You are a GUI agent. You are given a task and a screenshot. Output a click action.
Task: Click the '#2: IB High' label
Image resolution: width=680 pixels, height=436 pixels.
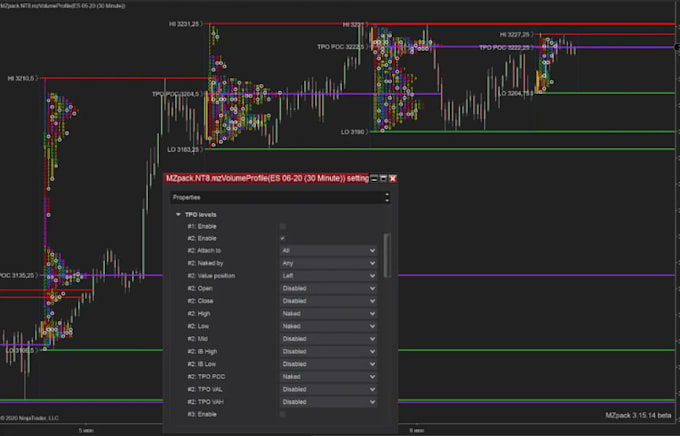click(x=203, y=351)
